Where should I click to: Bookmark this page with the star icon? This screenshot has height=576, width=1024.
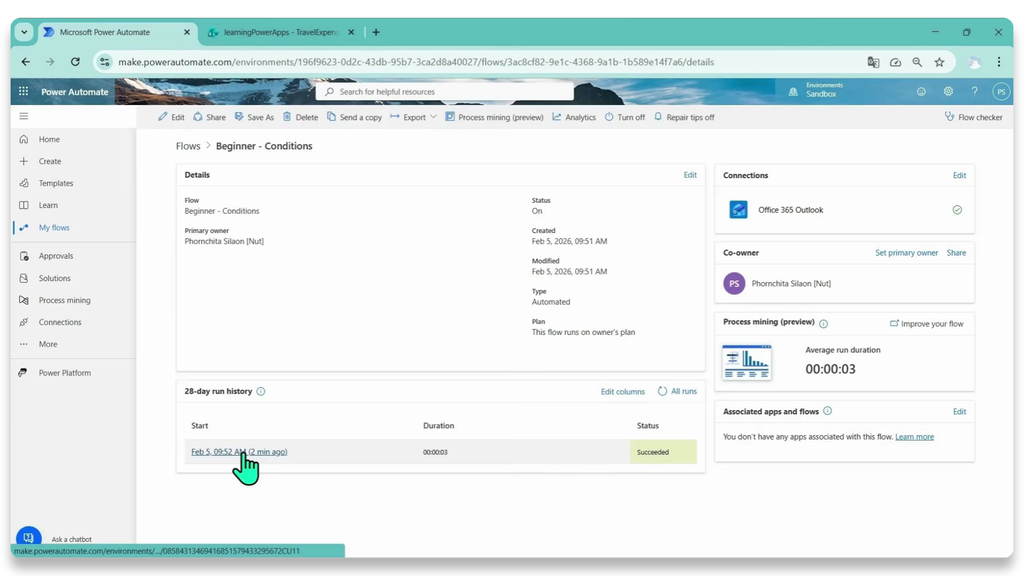939,62
